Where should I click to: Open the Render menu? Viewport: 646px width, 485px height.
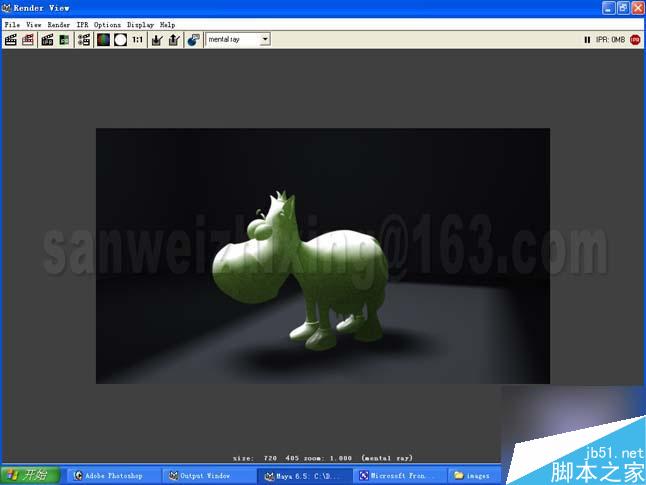pos(59,25)
